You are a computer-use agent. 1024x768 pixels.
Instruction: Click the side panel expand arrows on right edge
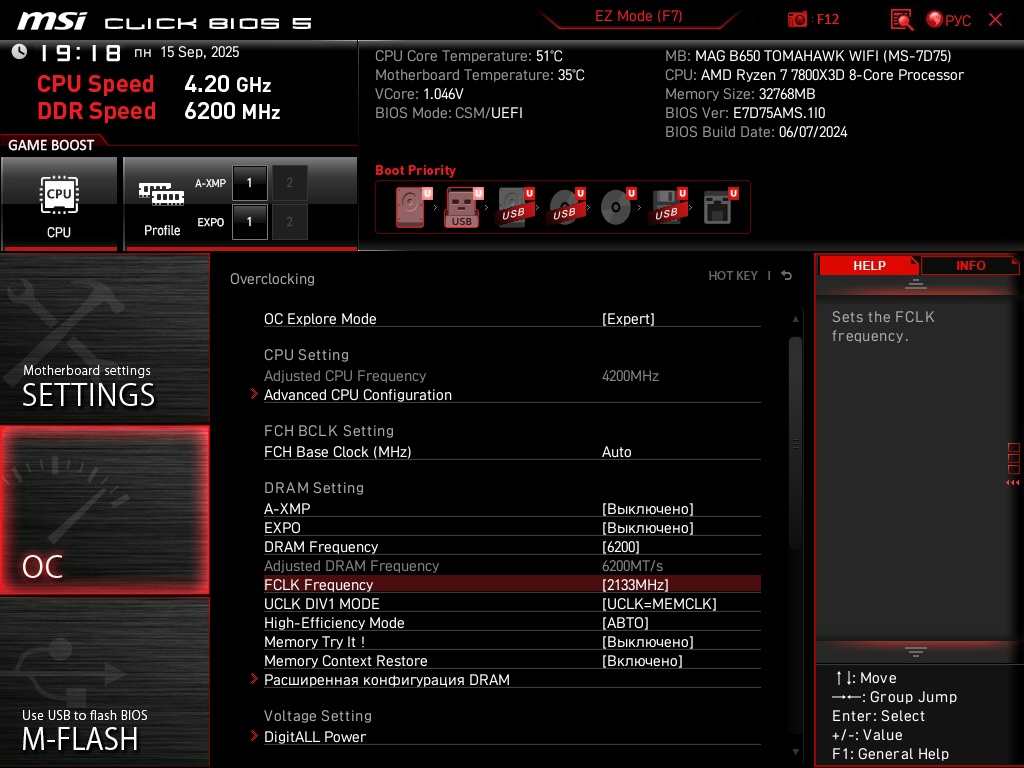point(1013,483)
